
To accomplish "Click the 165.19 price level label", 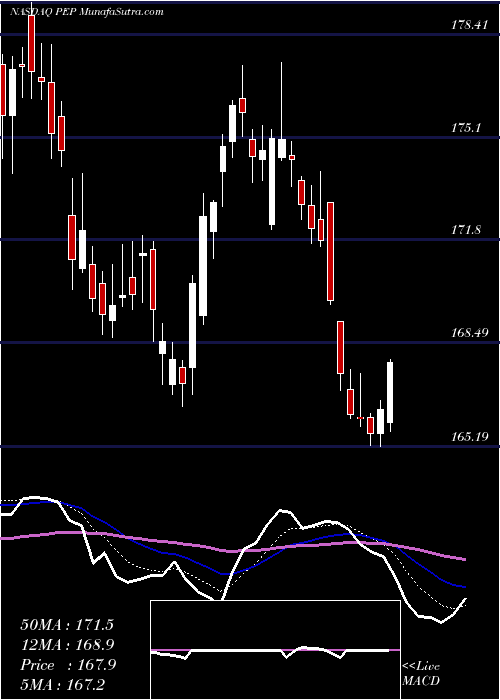I will [469, 437].
